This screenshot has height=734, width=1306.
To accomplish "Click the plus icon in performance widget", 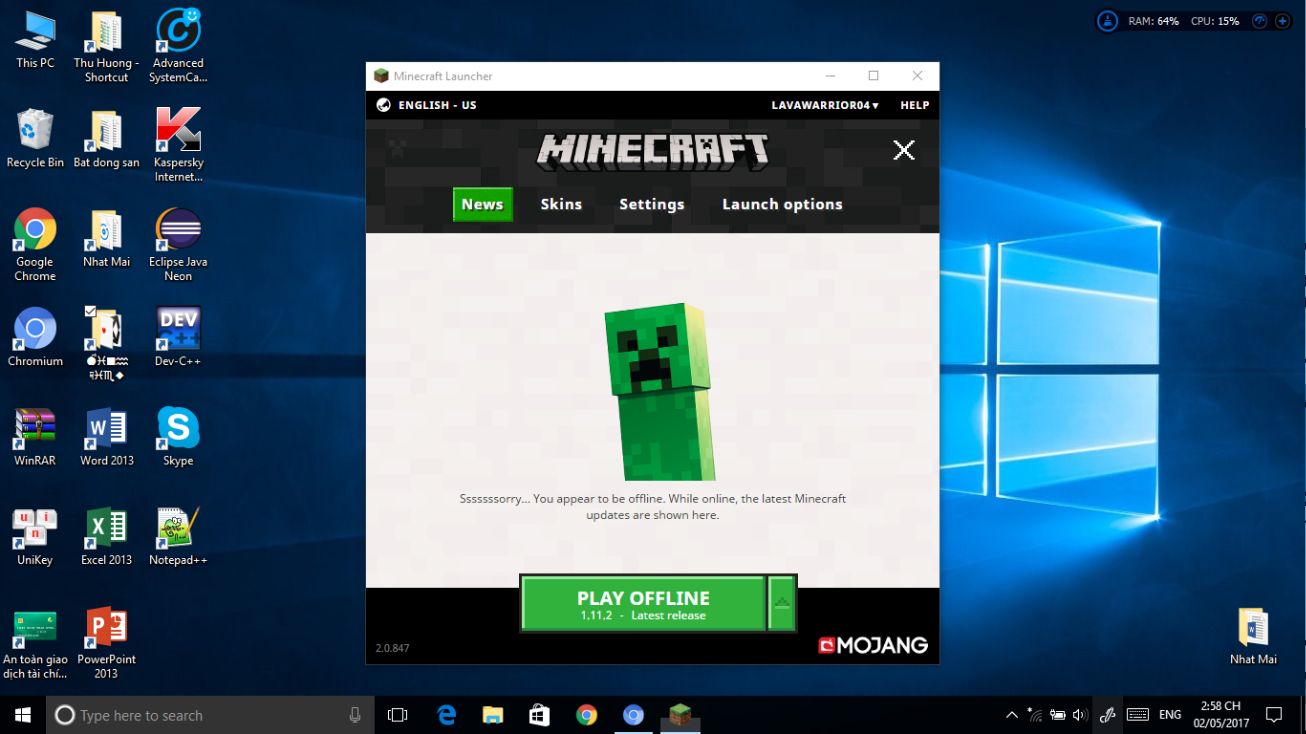I will click(x=1282, y=21).
